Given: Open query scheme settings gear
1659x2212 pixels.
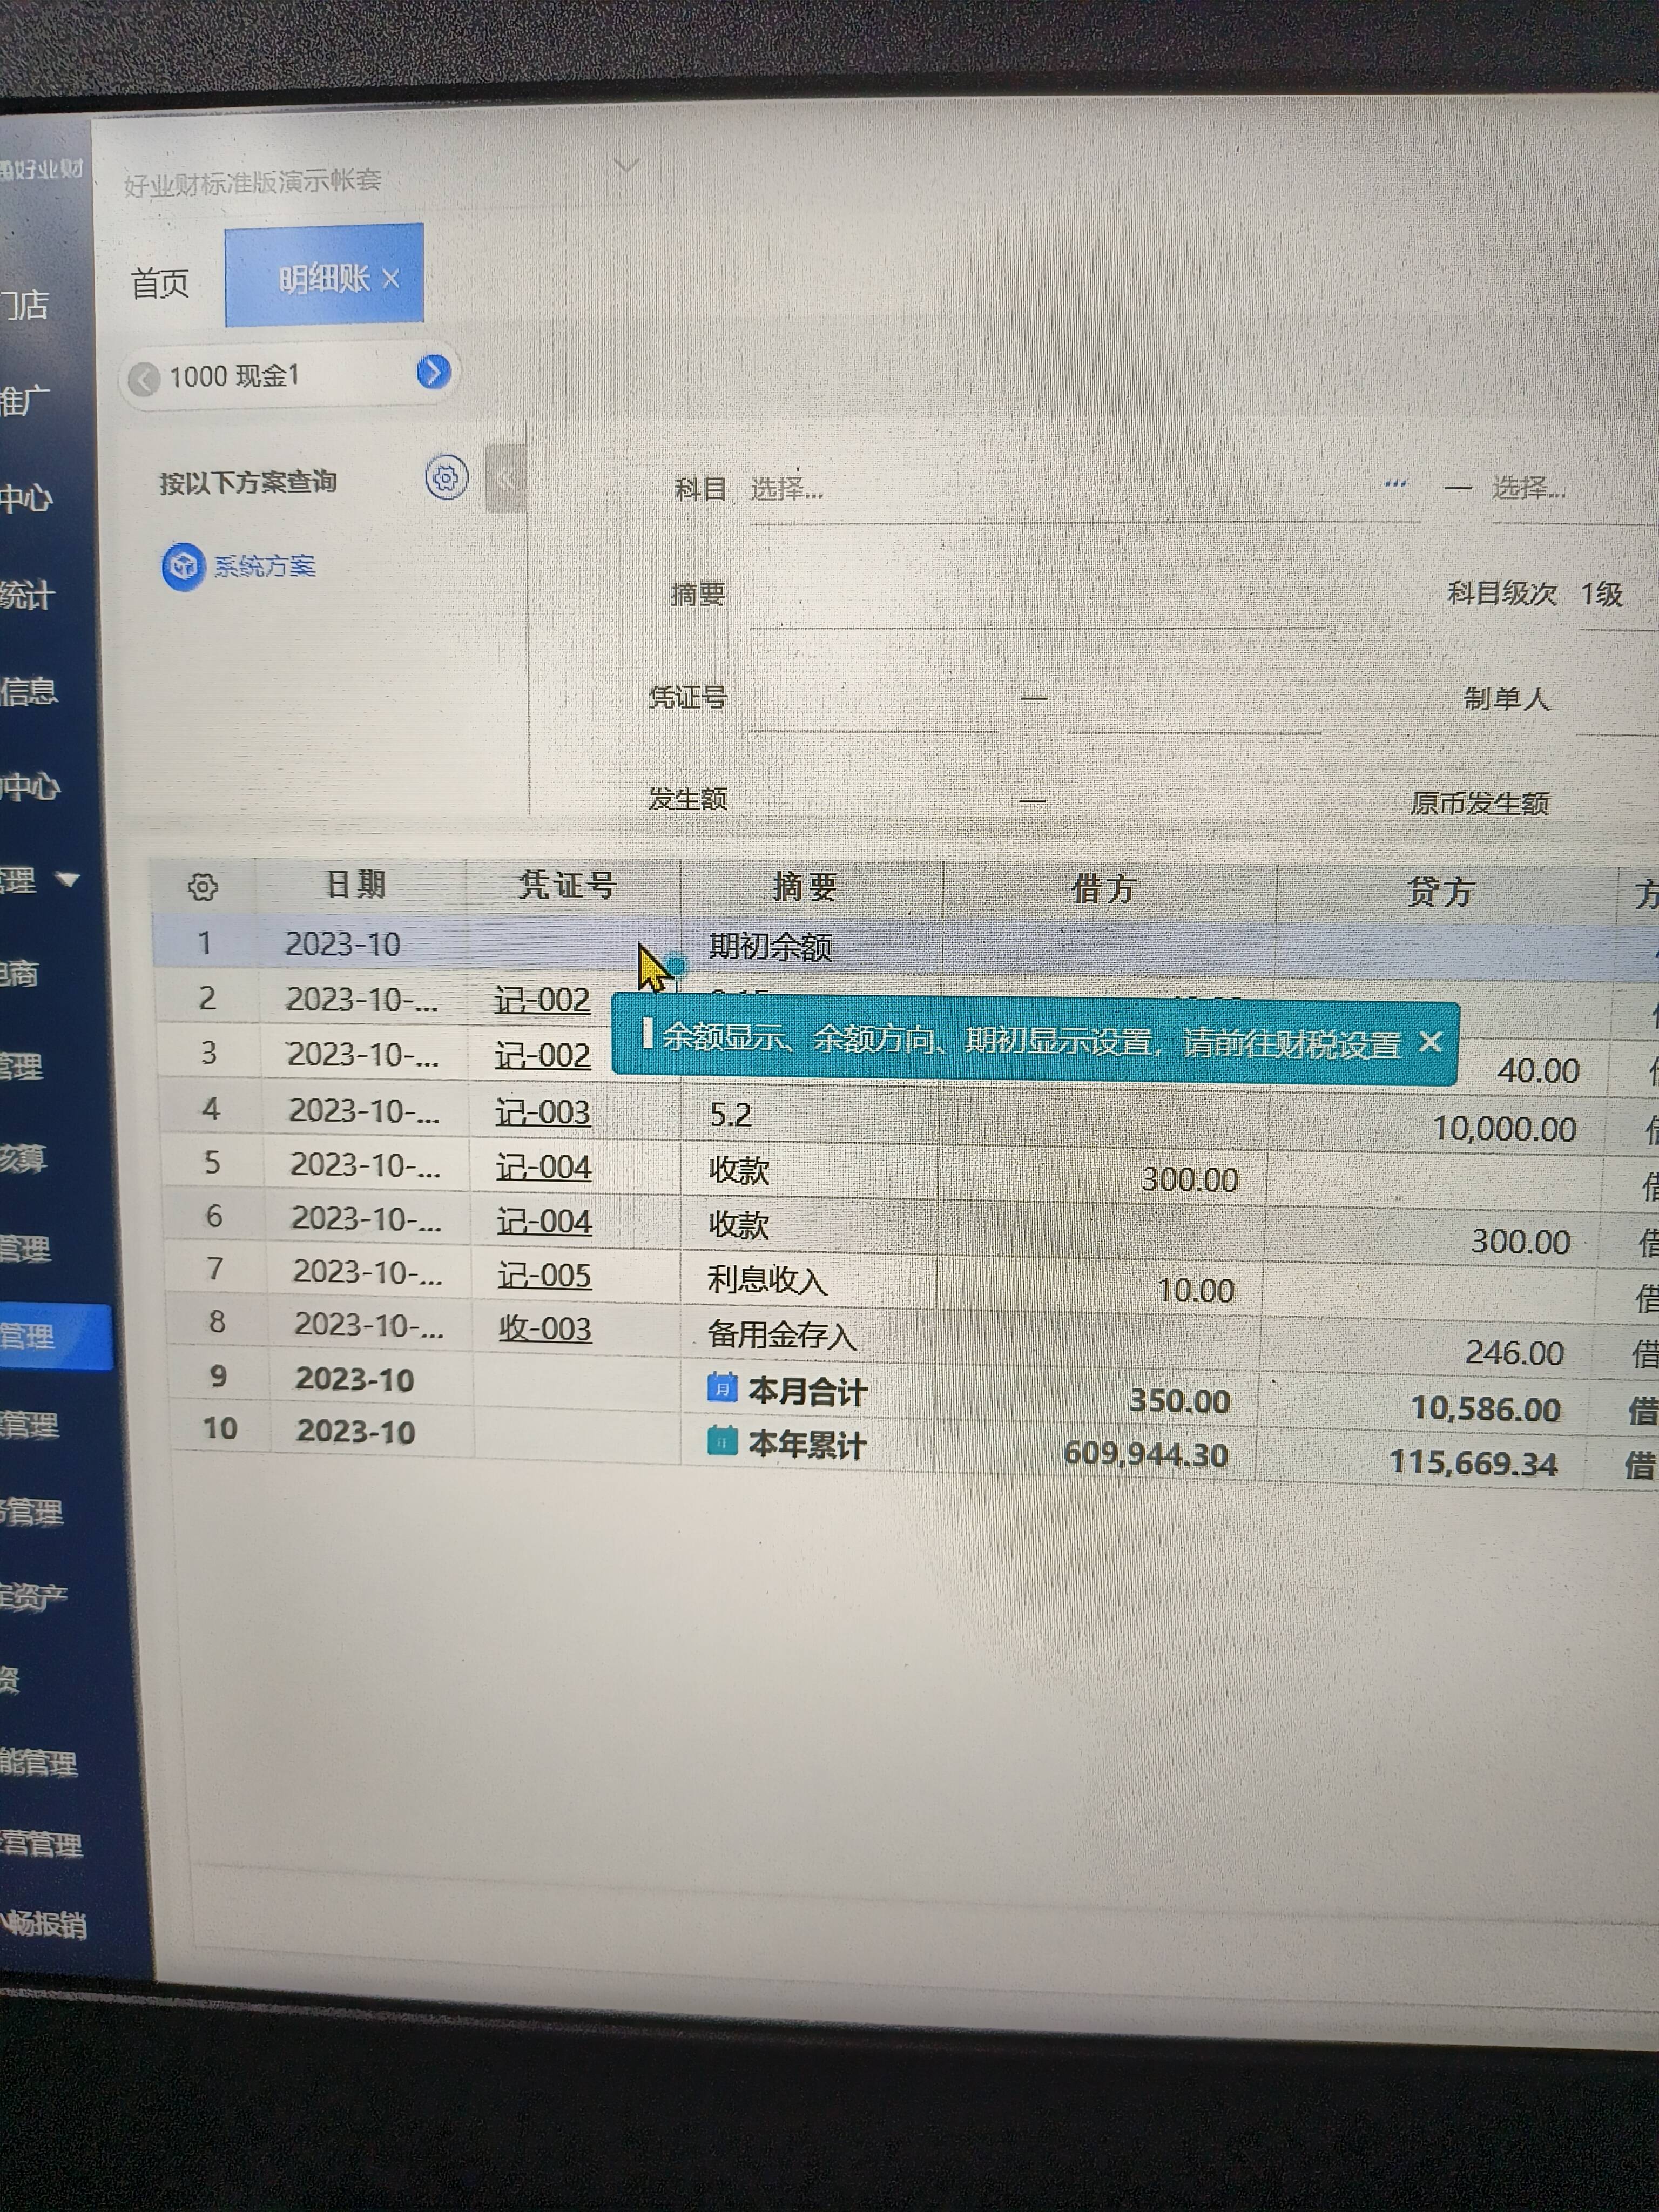Looking at the screenshot, I should point(446,478).
